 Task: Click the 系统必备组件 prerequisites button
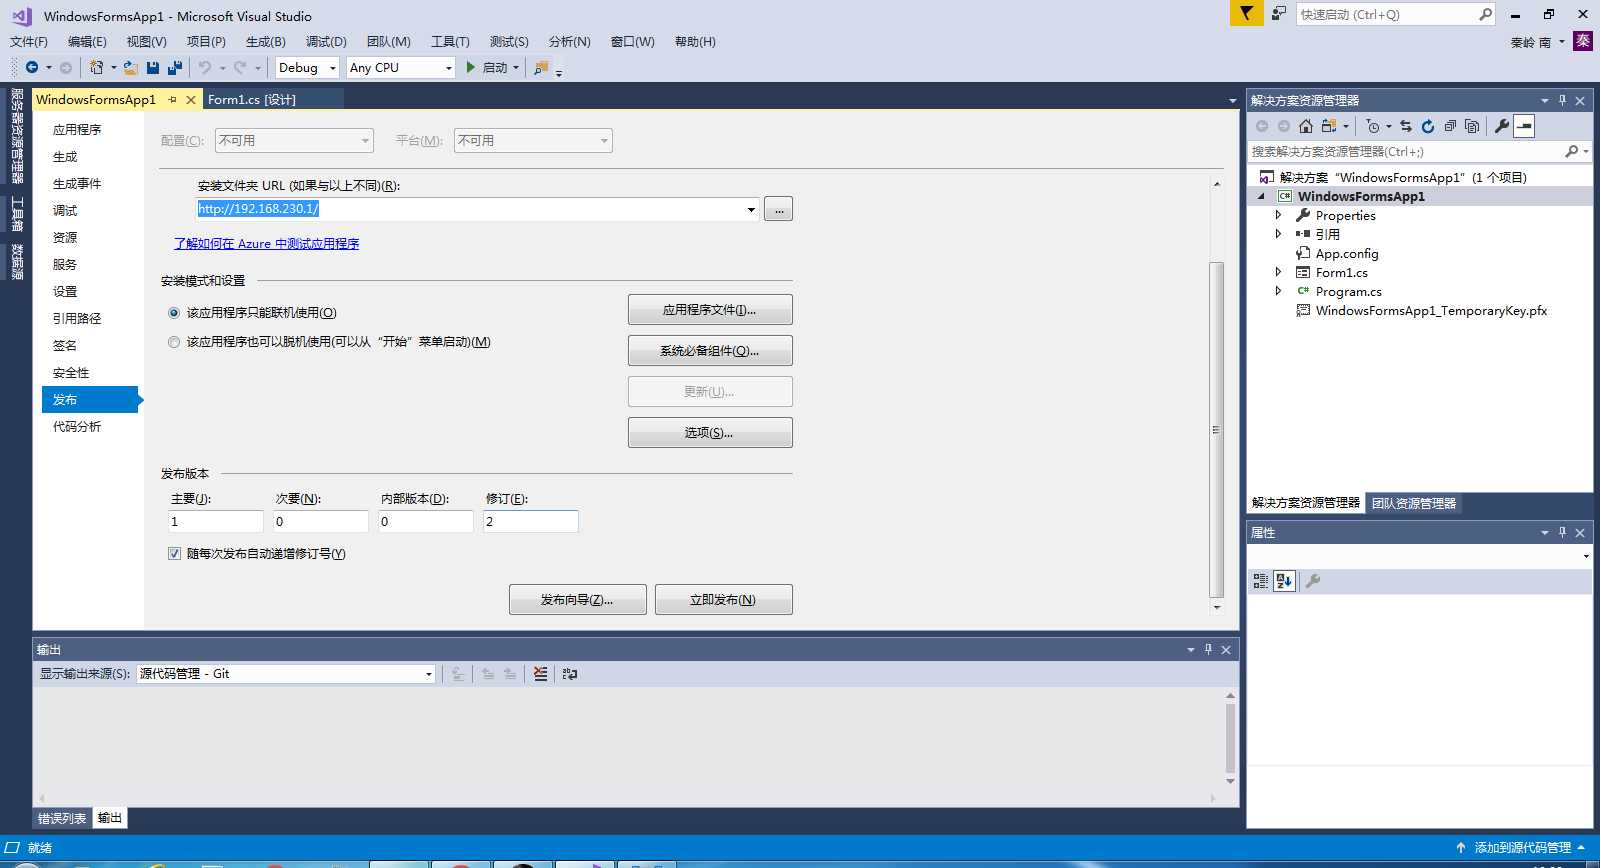[x=710, y=351]
